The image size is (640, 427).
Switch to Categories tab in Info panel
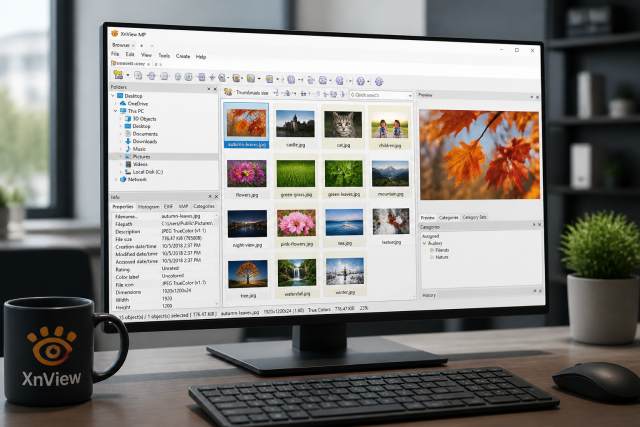point(204,207)
